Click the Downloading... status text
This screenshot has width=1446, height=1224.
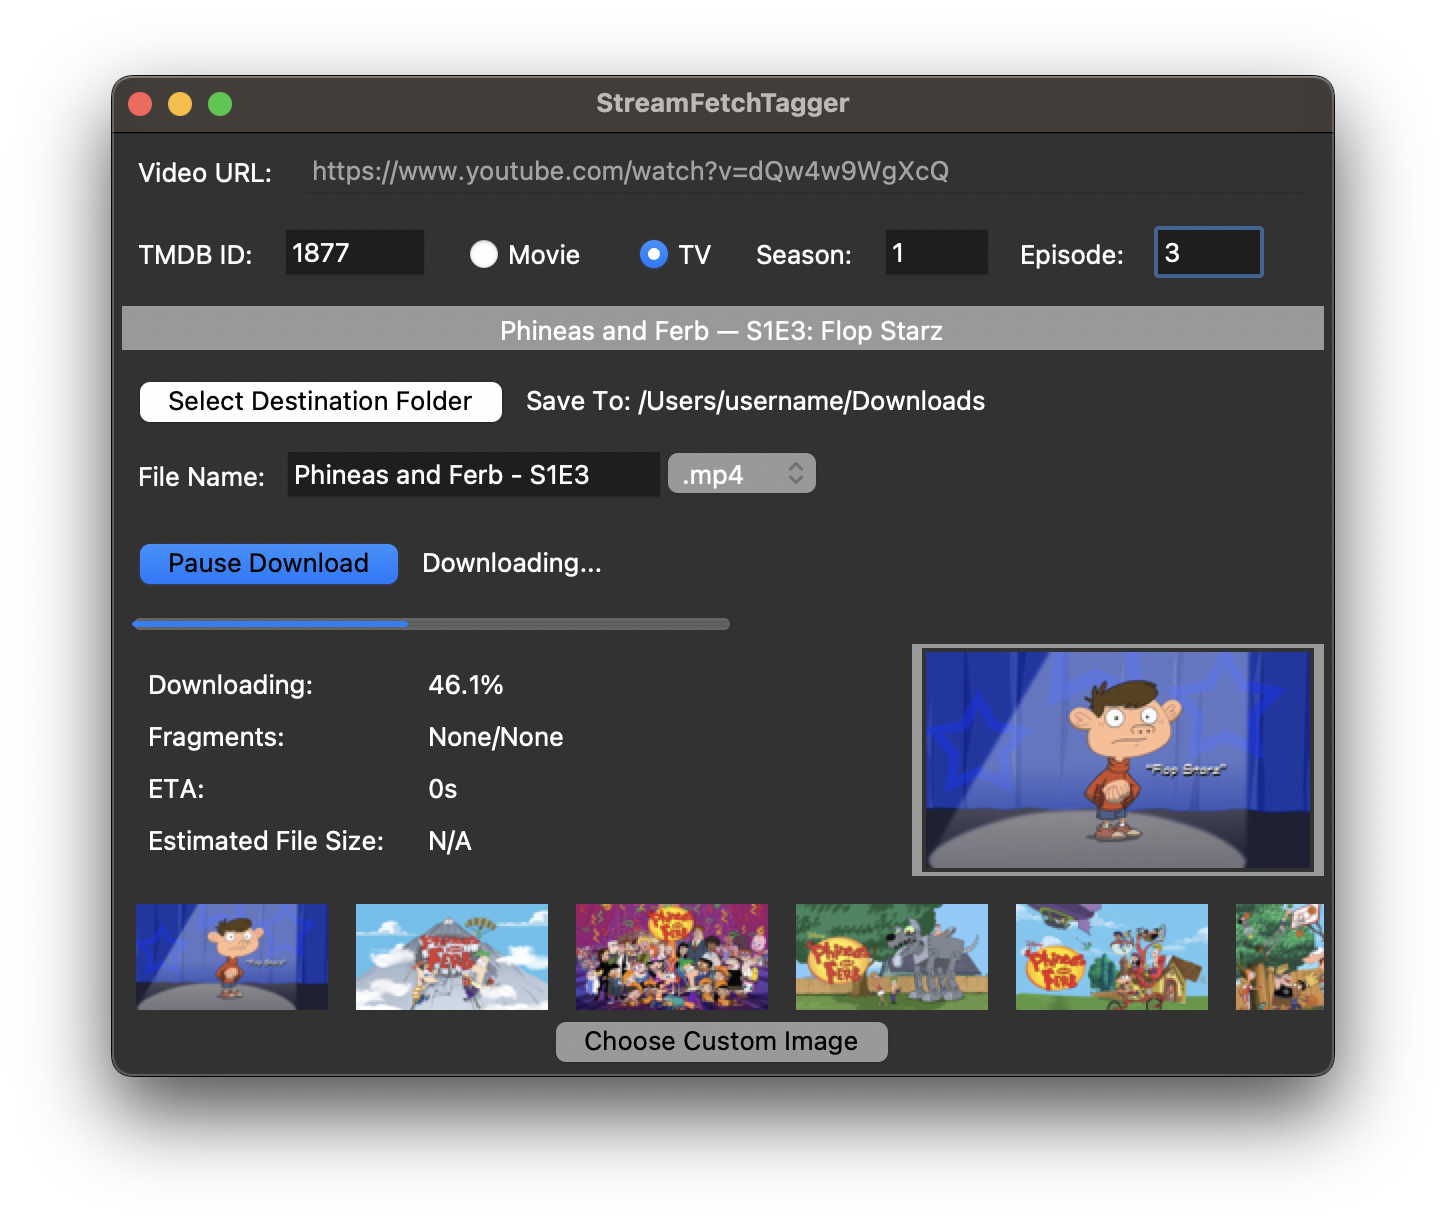point(512,563)
